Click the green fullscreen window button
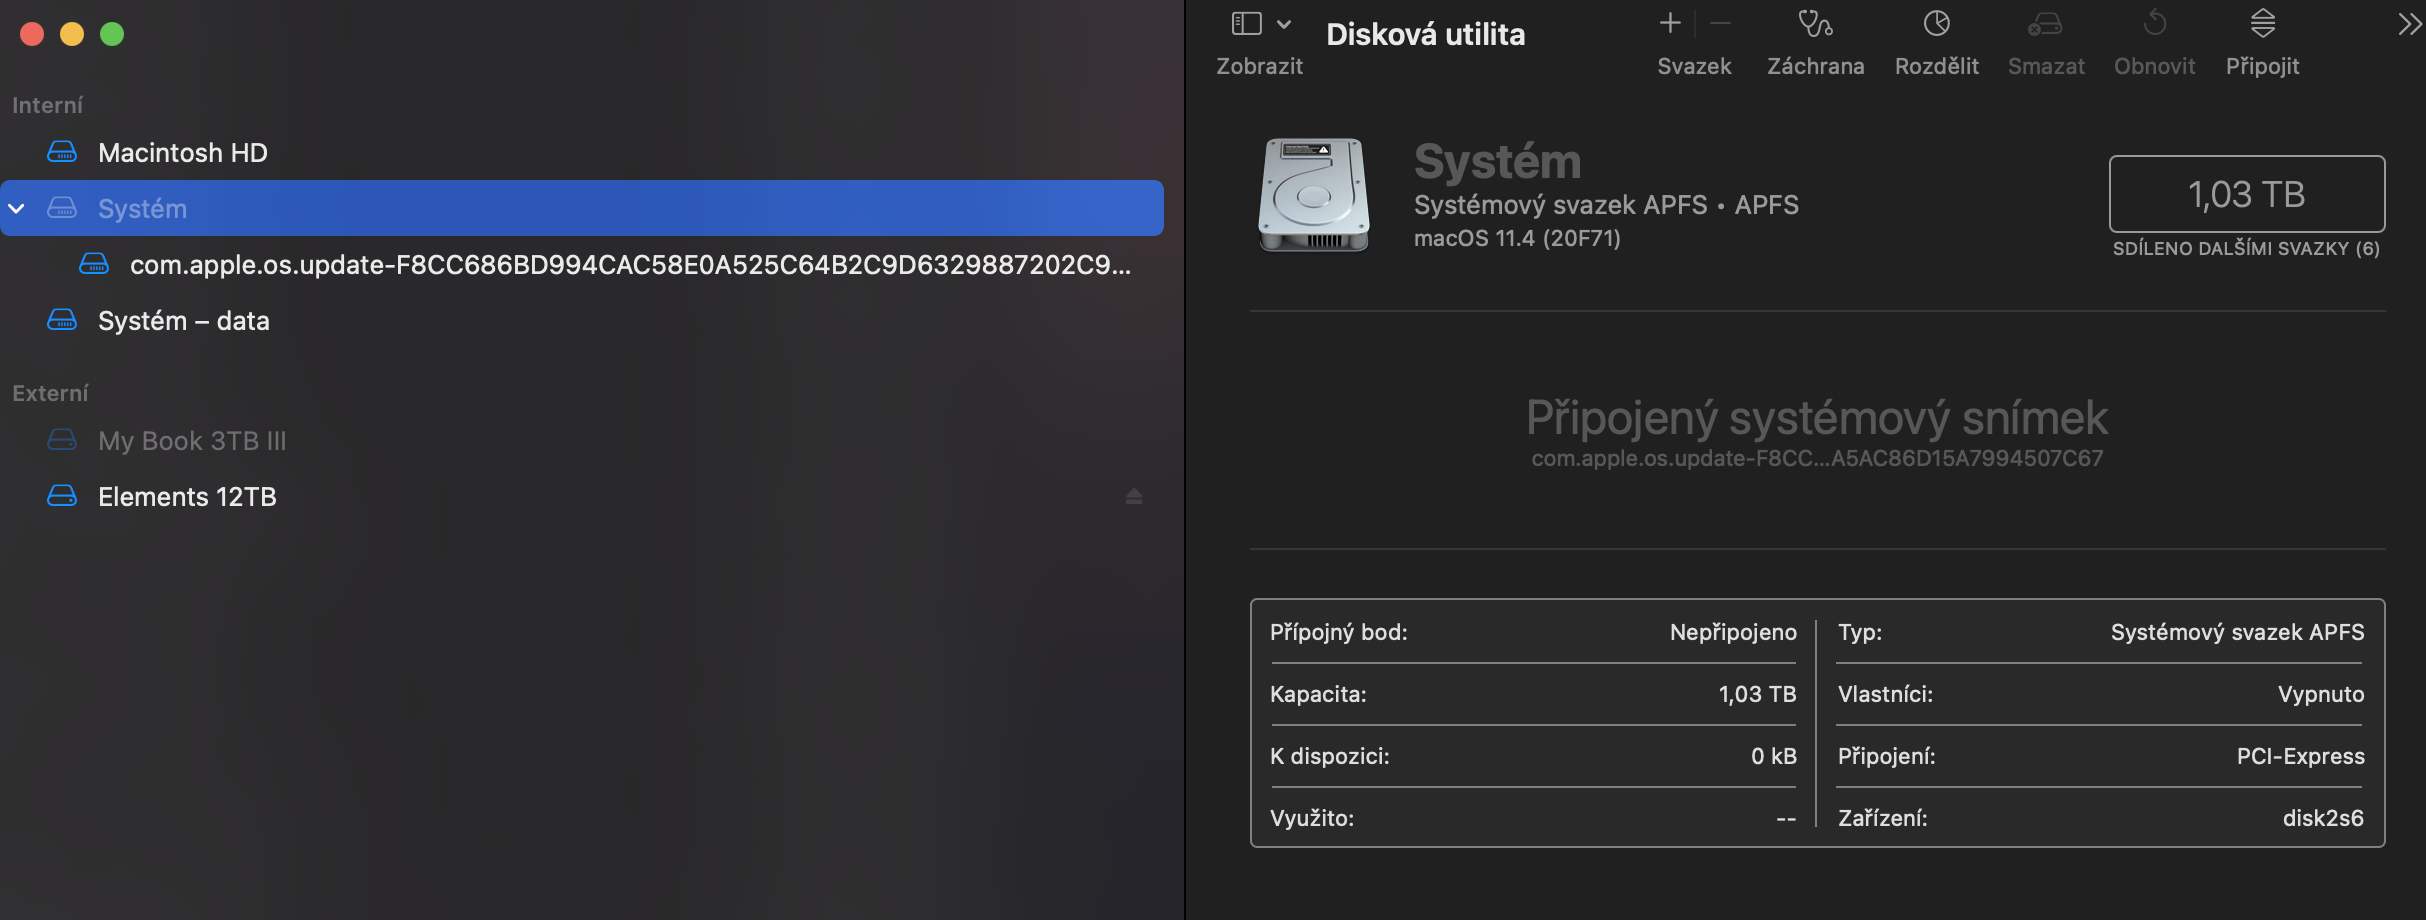Screen dimensions: 2426x920 (112, 34)
